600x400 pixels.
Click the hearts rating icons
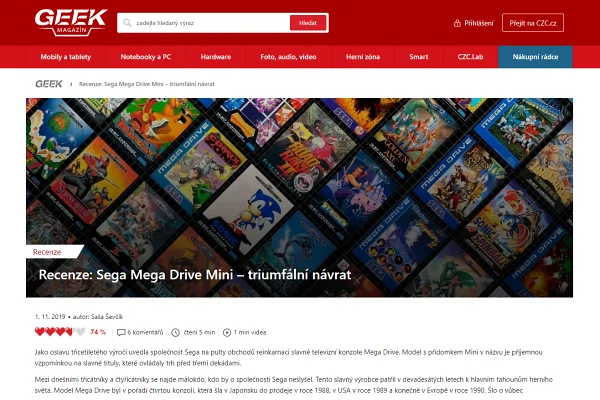click(60, 332)
